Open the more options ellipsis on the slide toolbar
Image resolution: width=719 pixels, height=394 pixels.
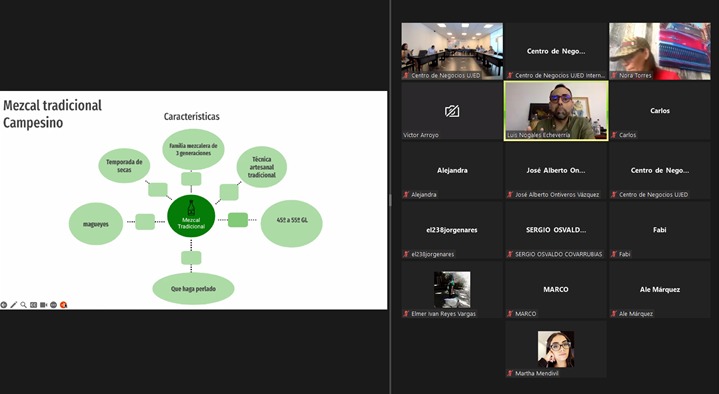click(x=53, y=305)
